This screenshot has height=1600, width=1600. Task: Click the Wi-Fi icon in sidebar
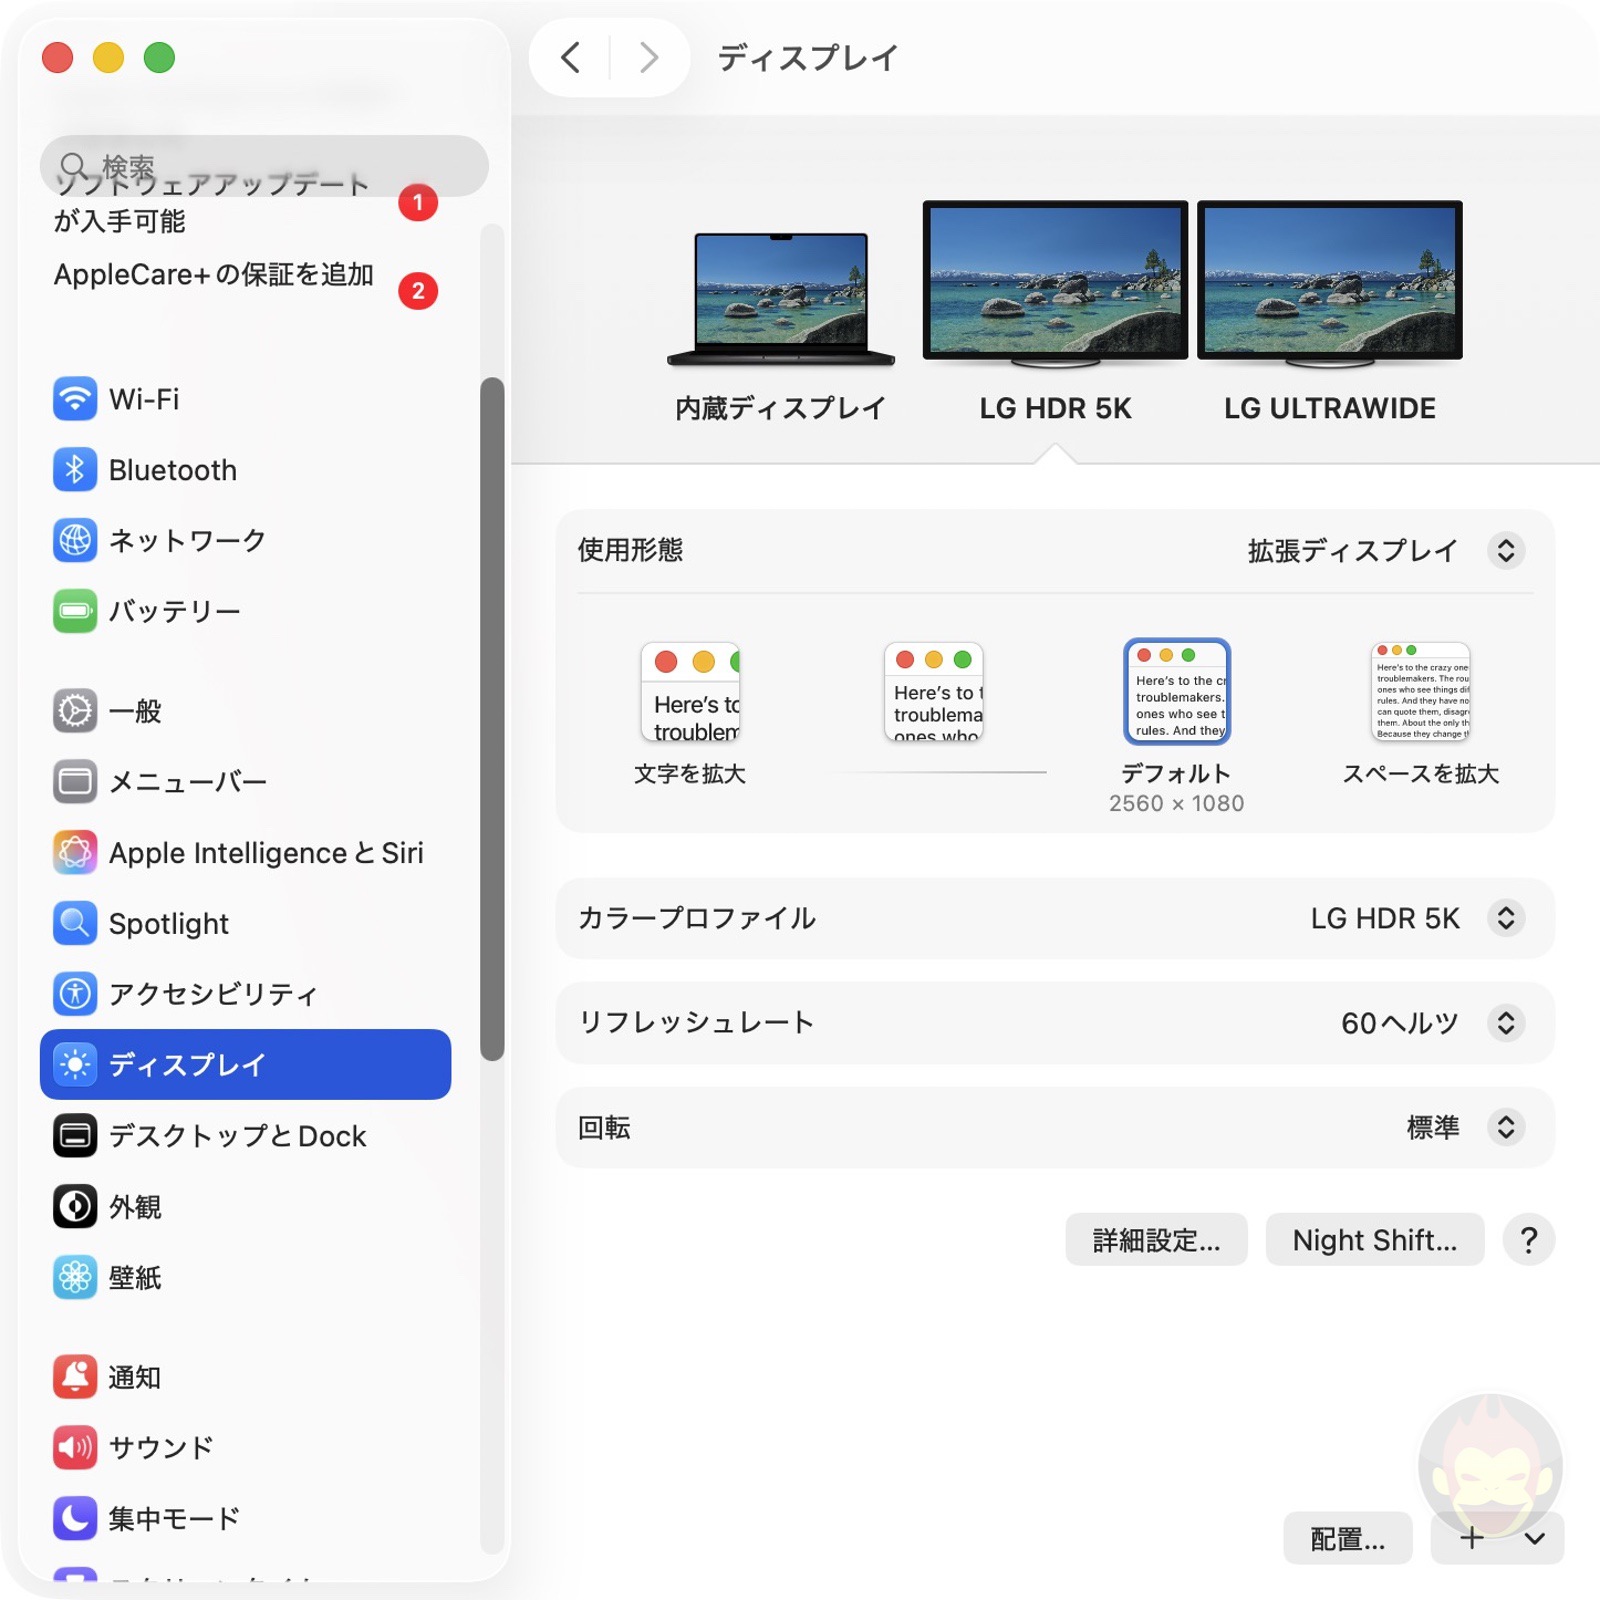pos(75,399)
